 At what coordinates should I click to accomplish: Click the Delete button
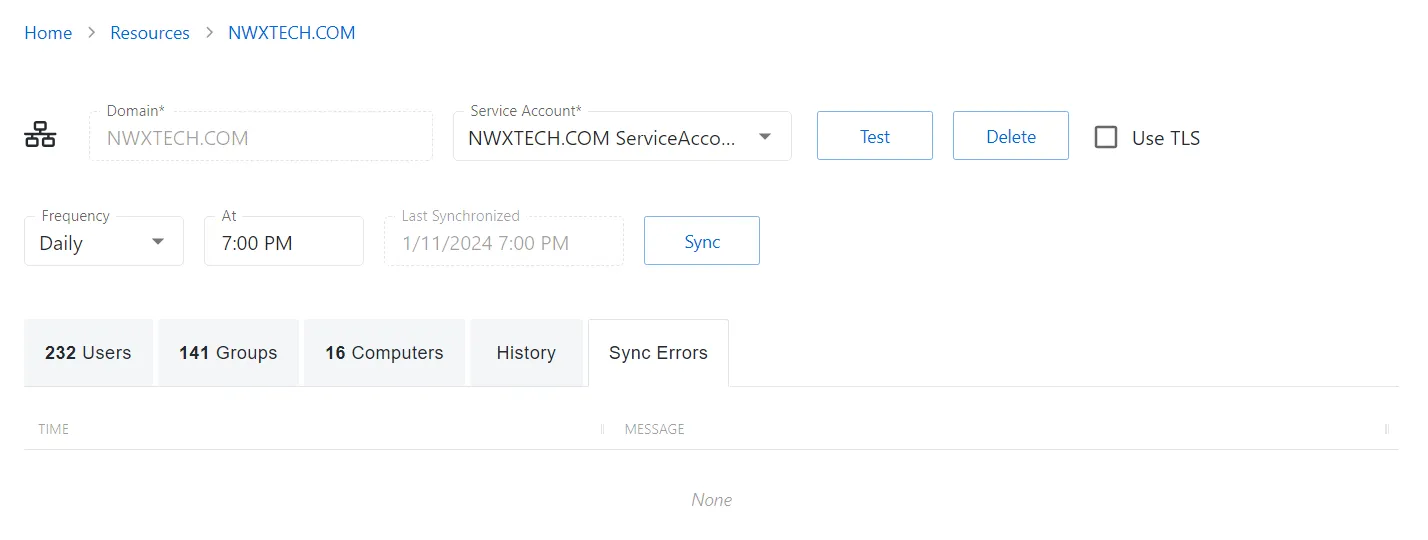tap(1011, 136)
